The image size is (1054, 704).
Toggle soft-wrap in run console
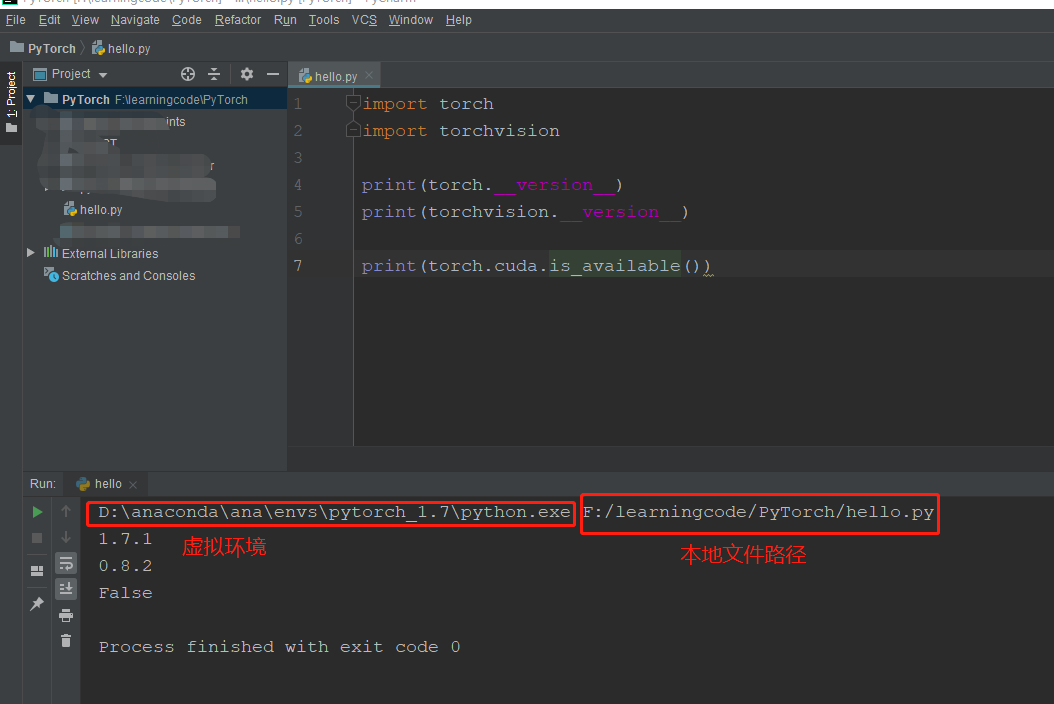[x=66, y=563]
